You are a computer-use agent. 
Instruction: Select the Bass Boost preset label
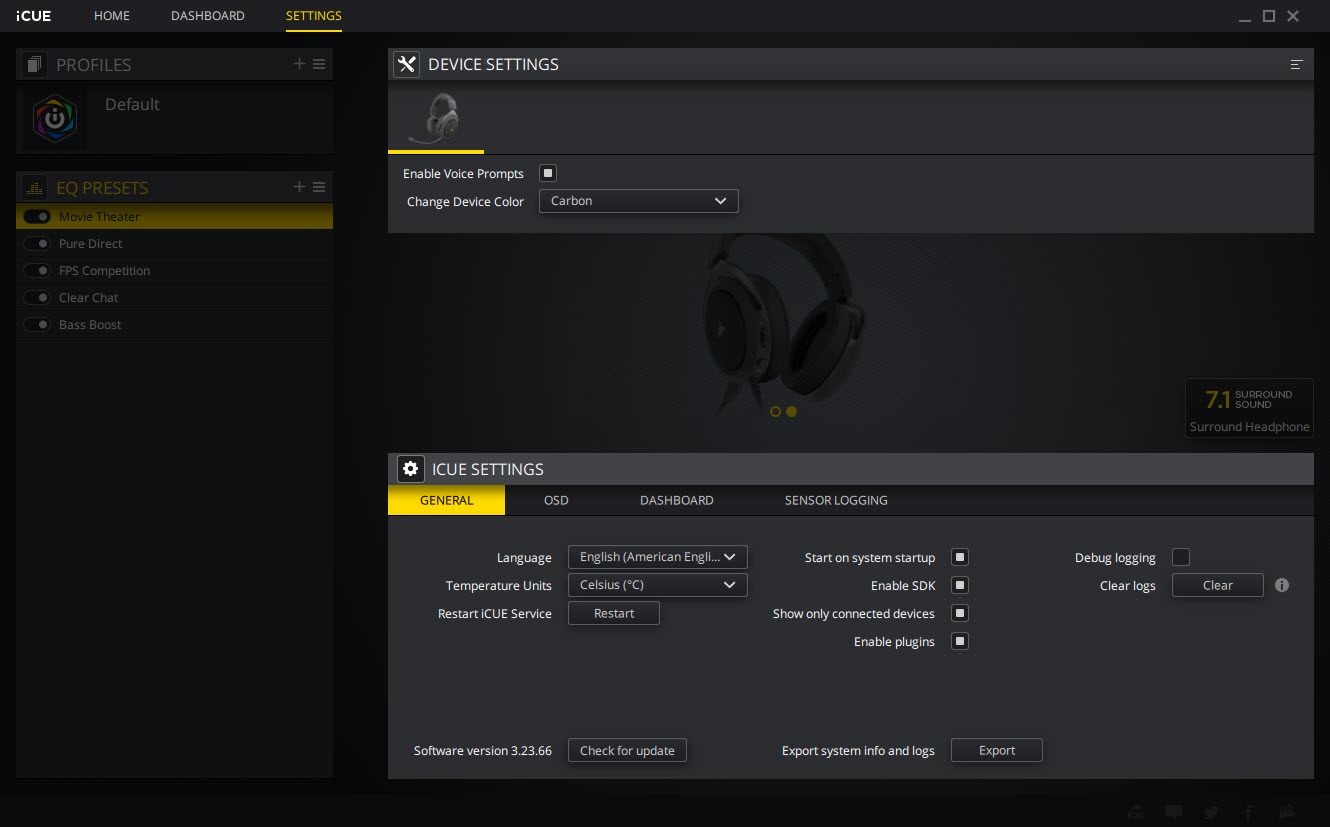pyautogui.click(x=90, y=325)
